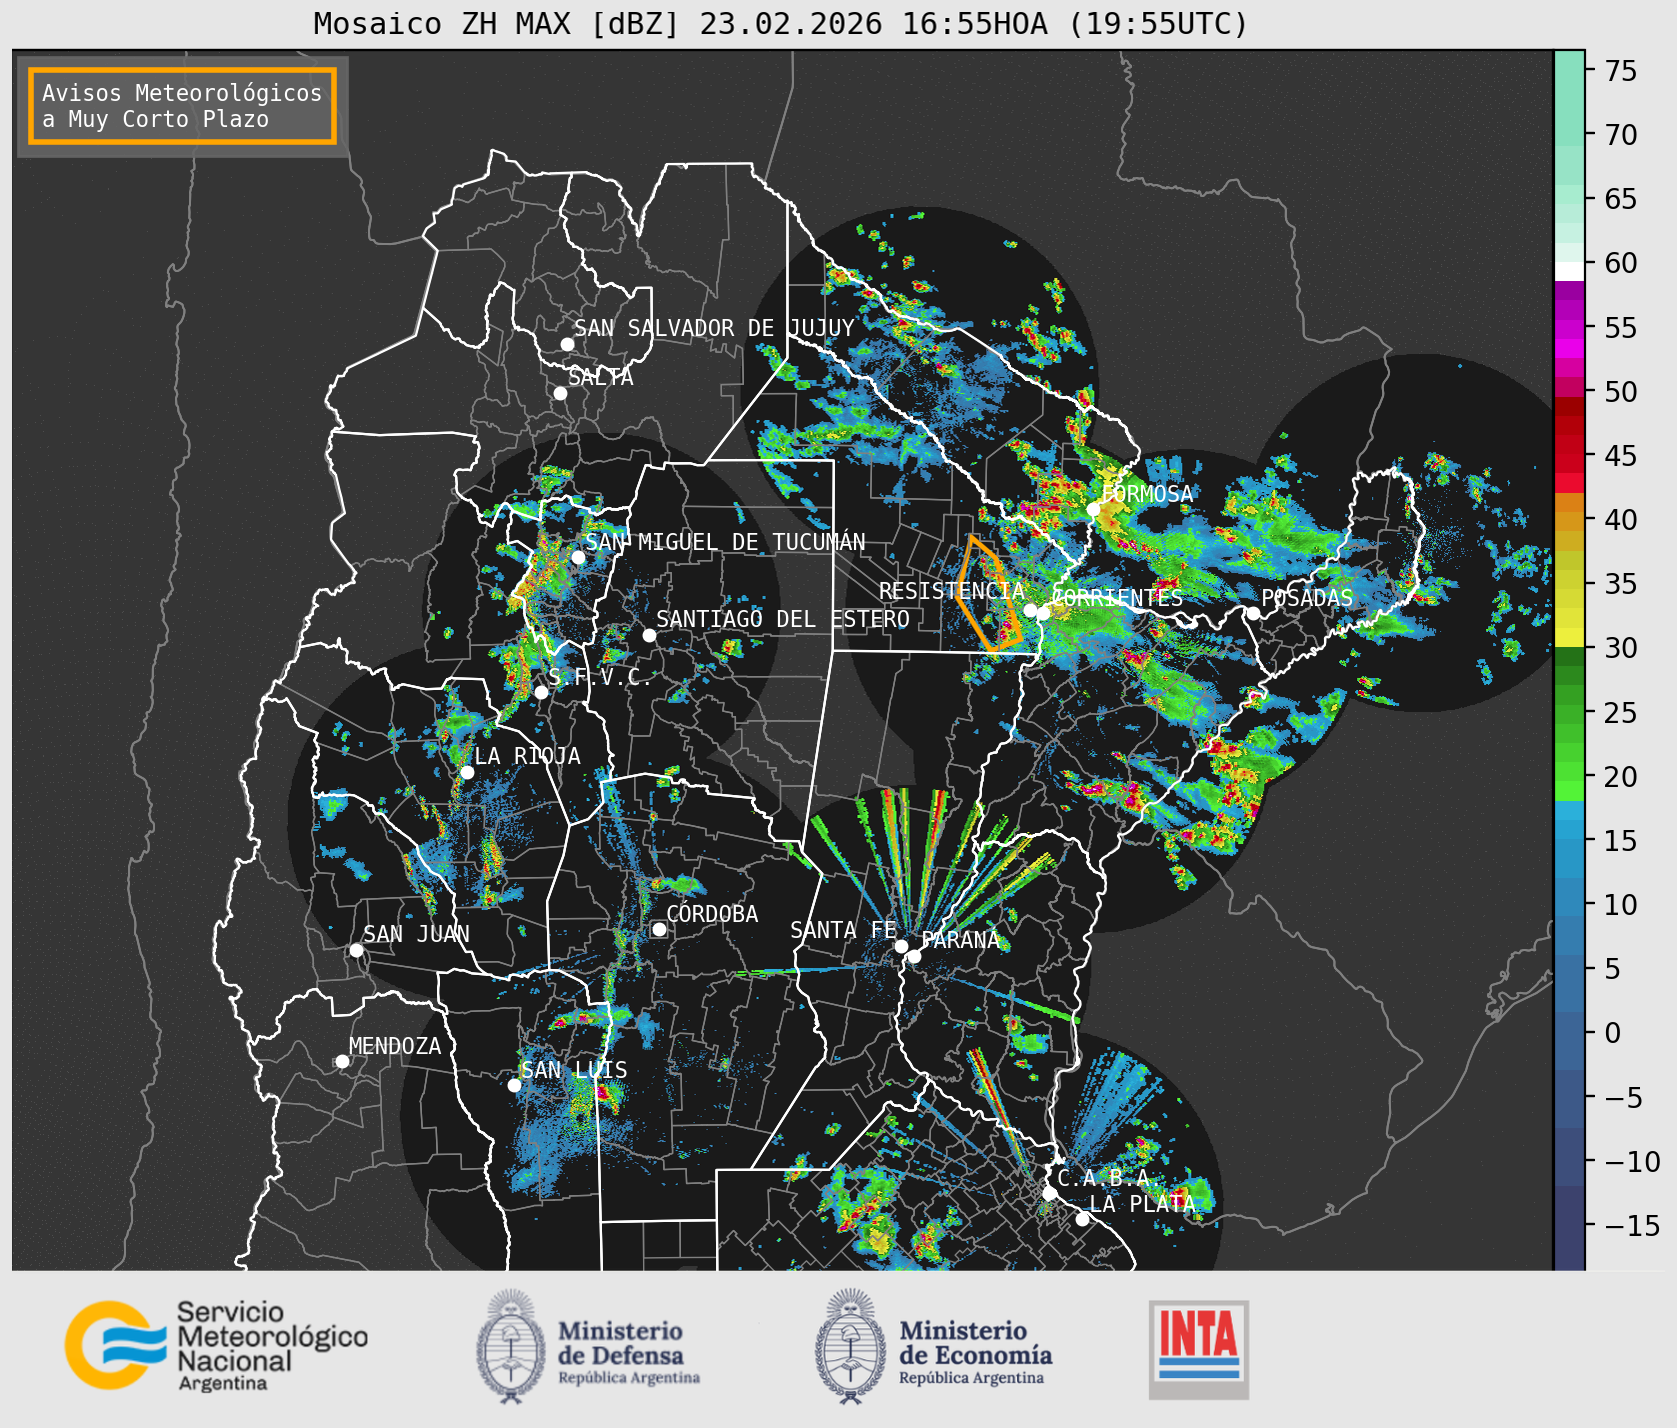Click the 'SAN MIGUEL DE TUCUMÁN' label

point(725,542)
